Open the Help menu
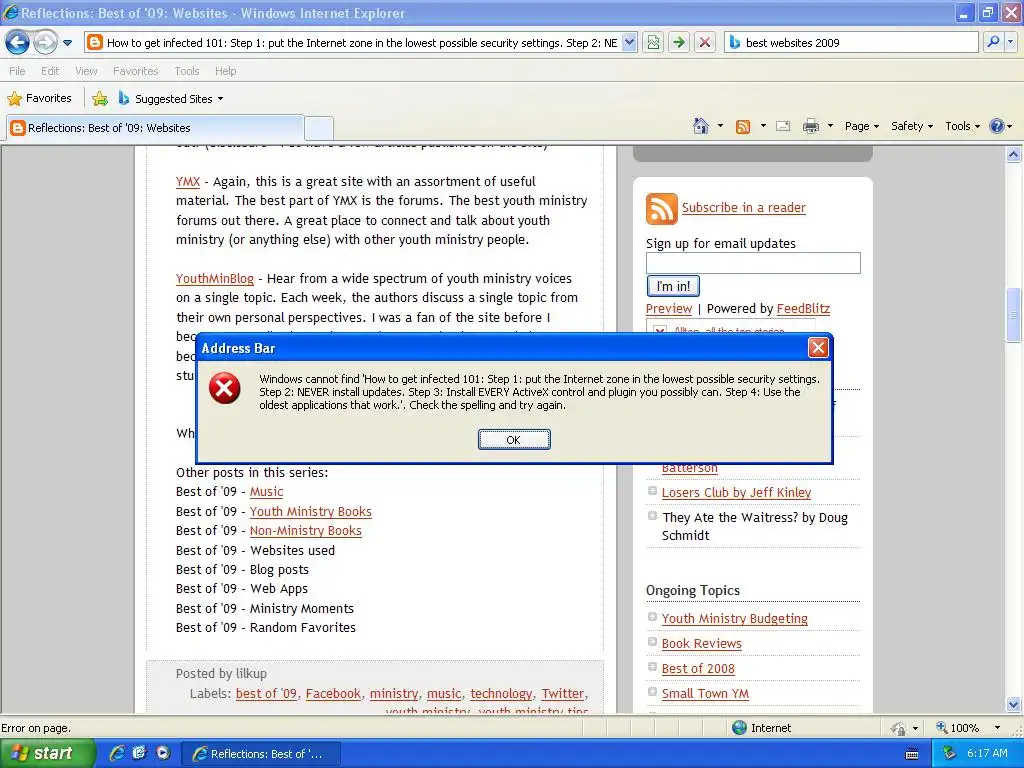 [x=225, y=71]
